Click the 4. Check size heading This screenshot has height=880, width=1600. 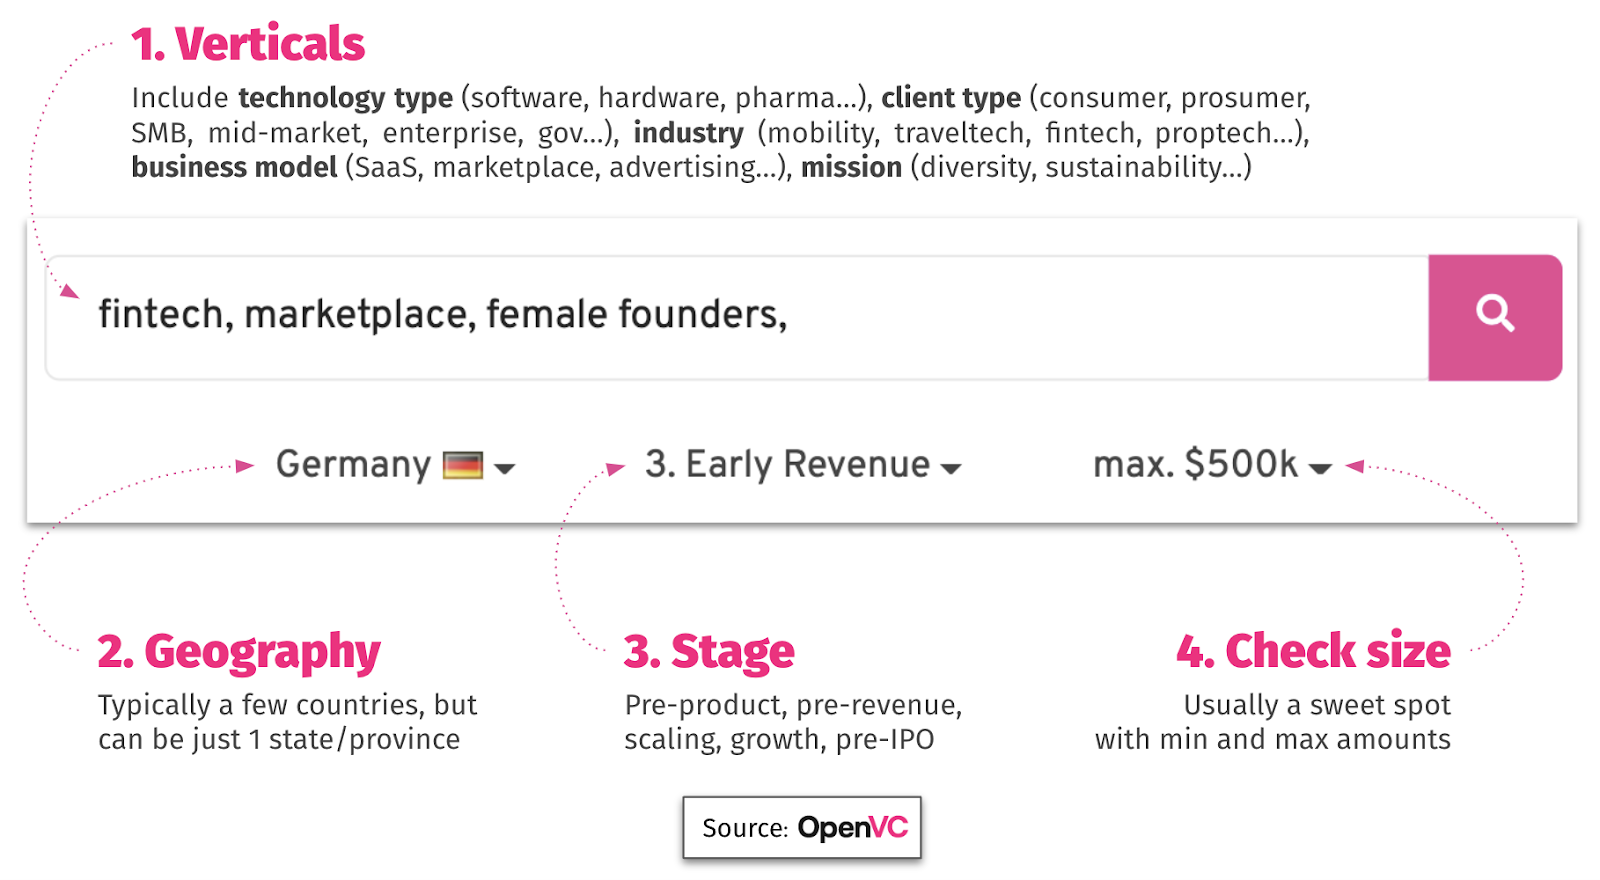coord(1313,651)
